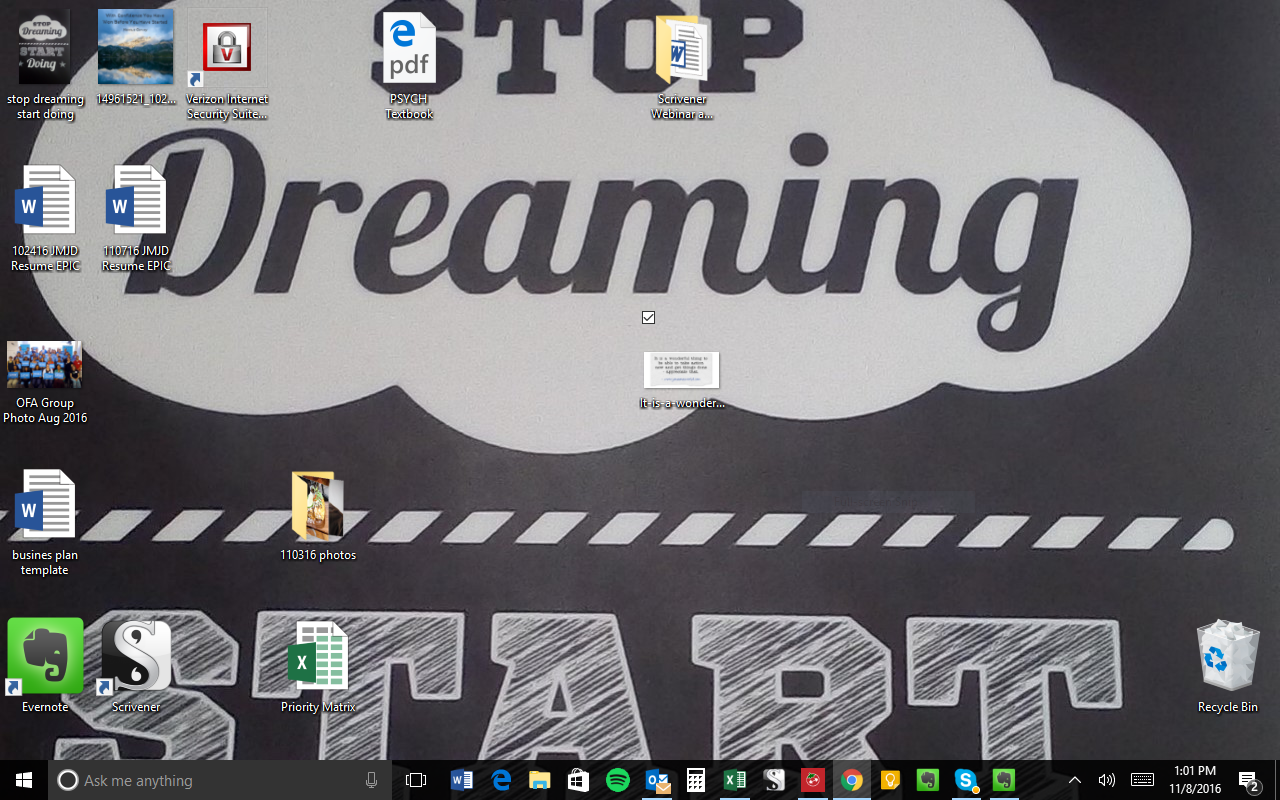Viewport: 1280px width, 800px height.
Task: Open the Windows Start menu
Action: [x=24, y=780]
